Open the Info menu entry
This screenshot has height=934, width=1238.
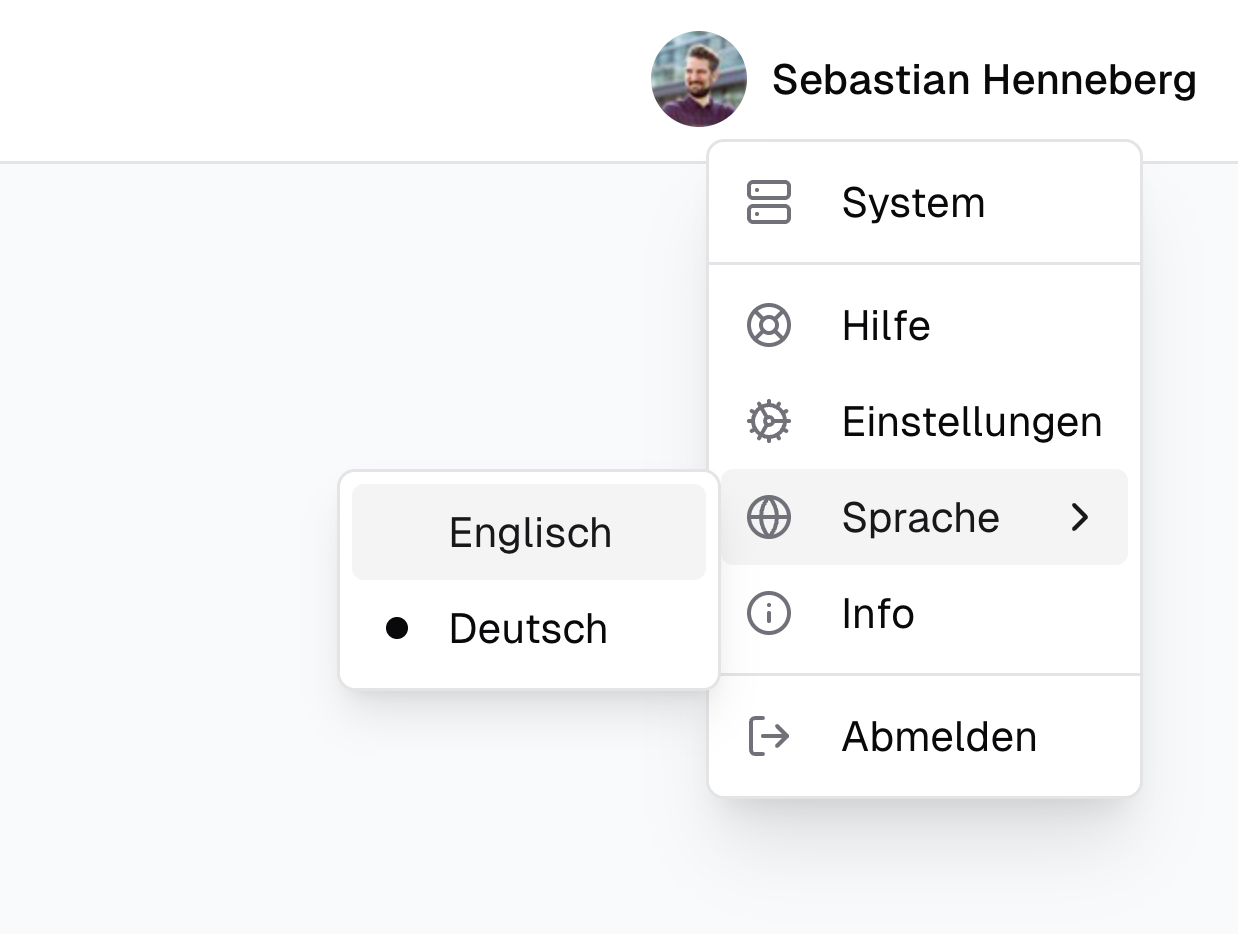pos(878,613)
